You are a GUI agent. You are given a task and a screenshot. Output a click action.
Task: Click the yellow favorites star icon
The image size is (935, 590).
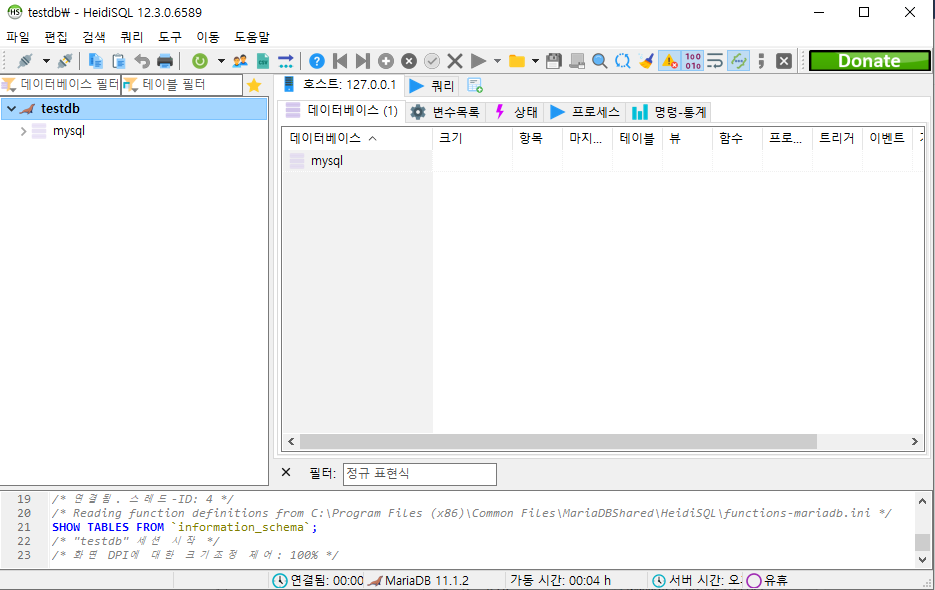(x=254, y=85)
